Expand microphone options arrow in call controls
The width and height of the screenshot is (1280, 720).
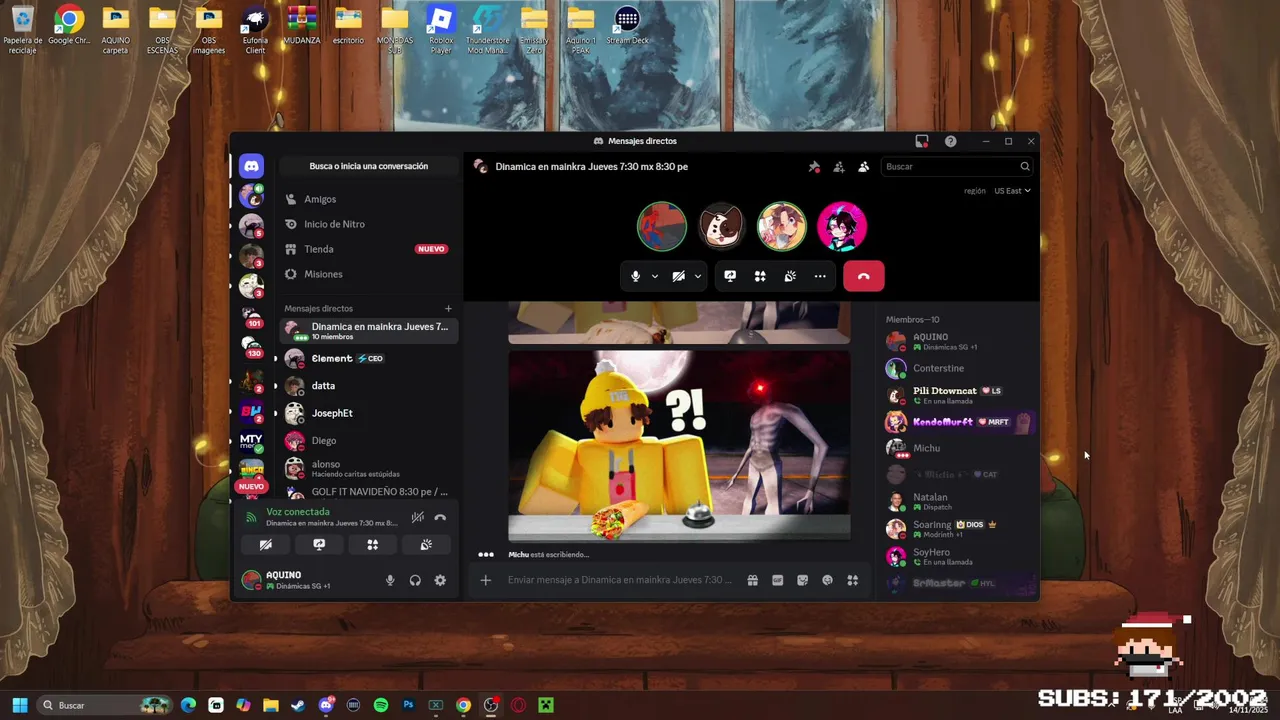pyautogui.click(x=655, y=276)
